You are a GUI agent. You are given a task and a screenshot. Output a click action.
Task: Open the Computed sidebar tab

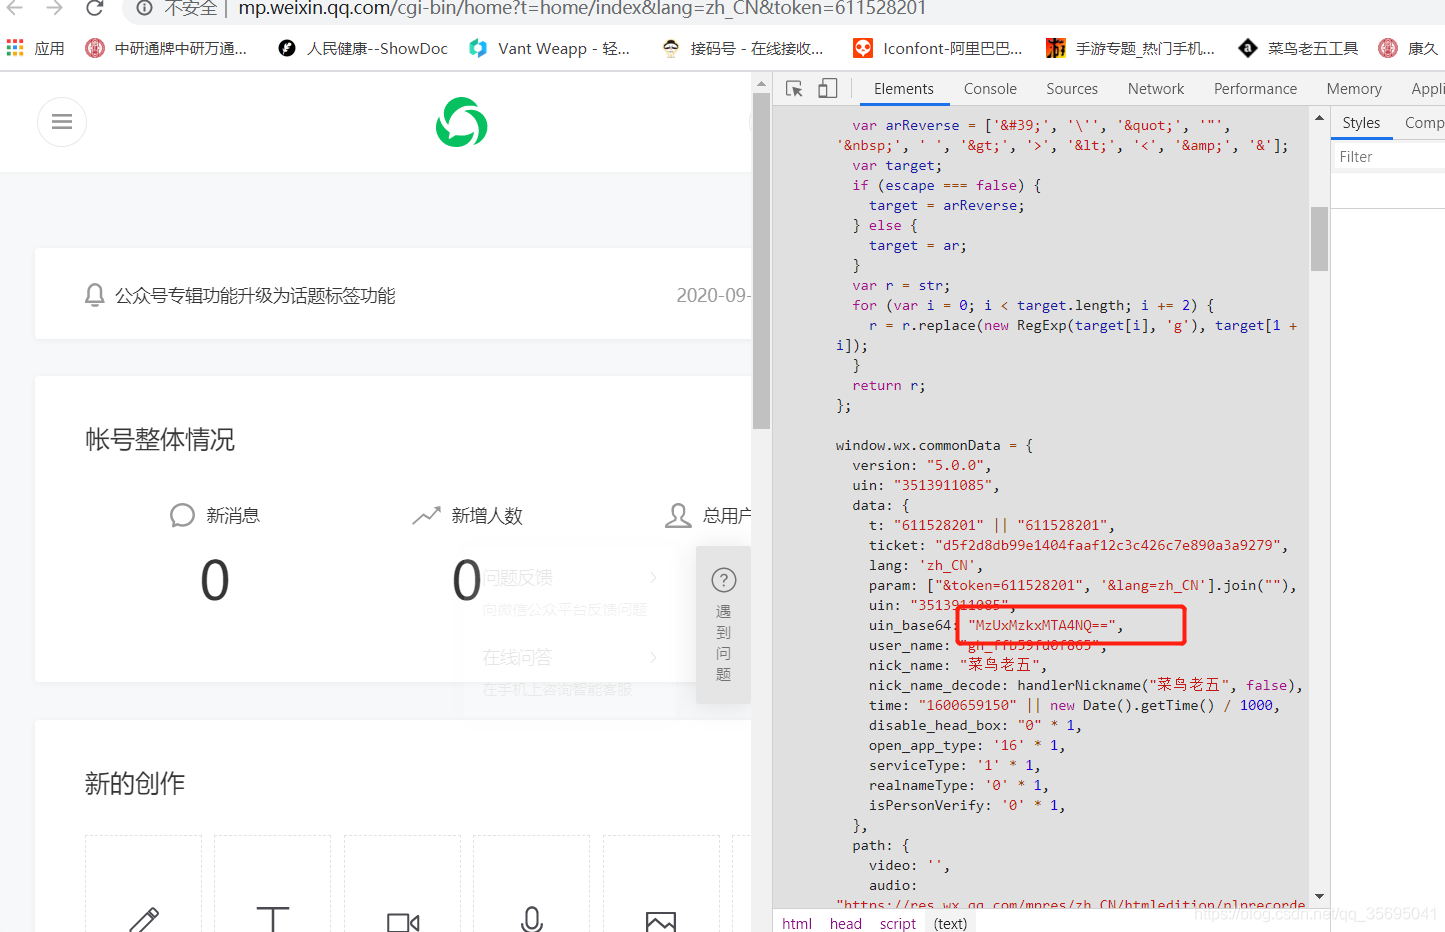[x=1424, y=123]
